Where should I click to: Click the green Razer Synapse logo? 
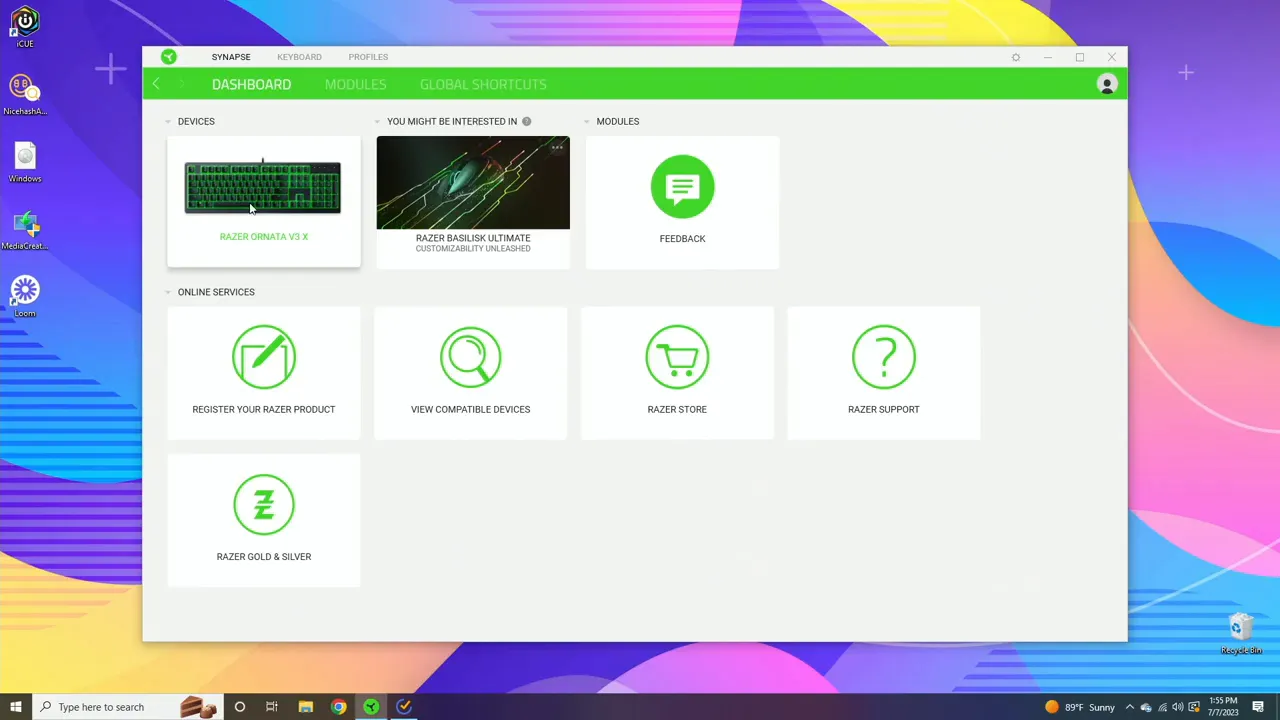click(168, 57)
